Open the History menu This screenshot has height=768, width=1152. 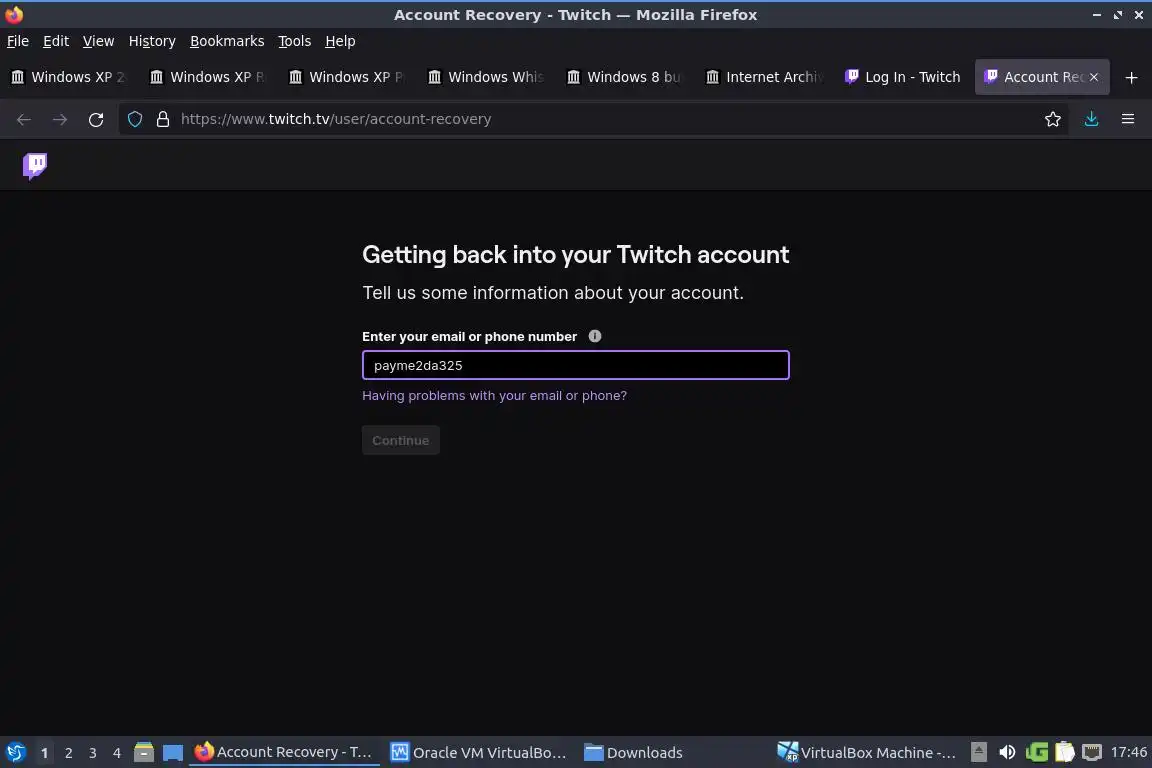point(152,41)
